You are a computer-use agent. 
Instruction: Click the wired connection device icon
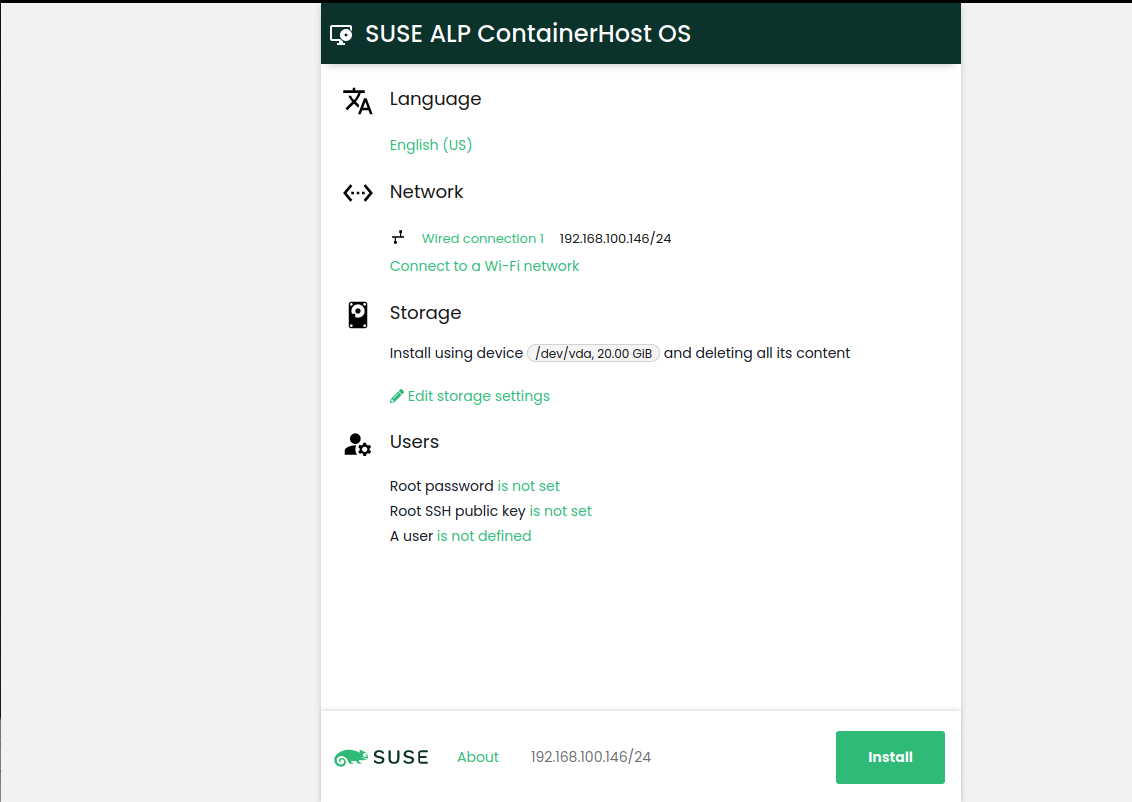[x=398, y=238]
